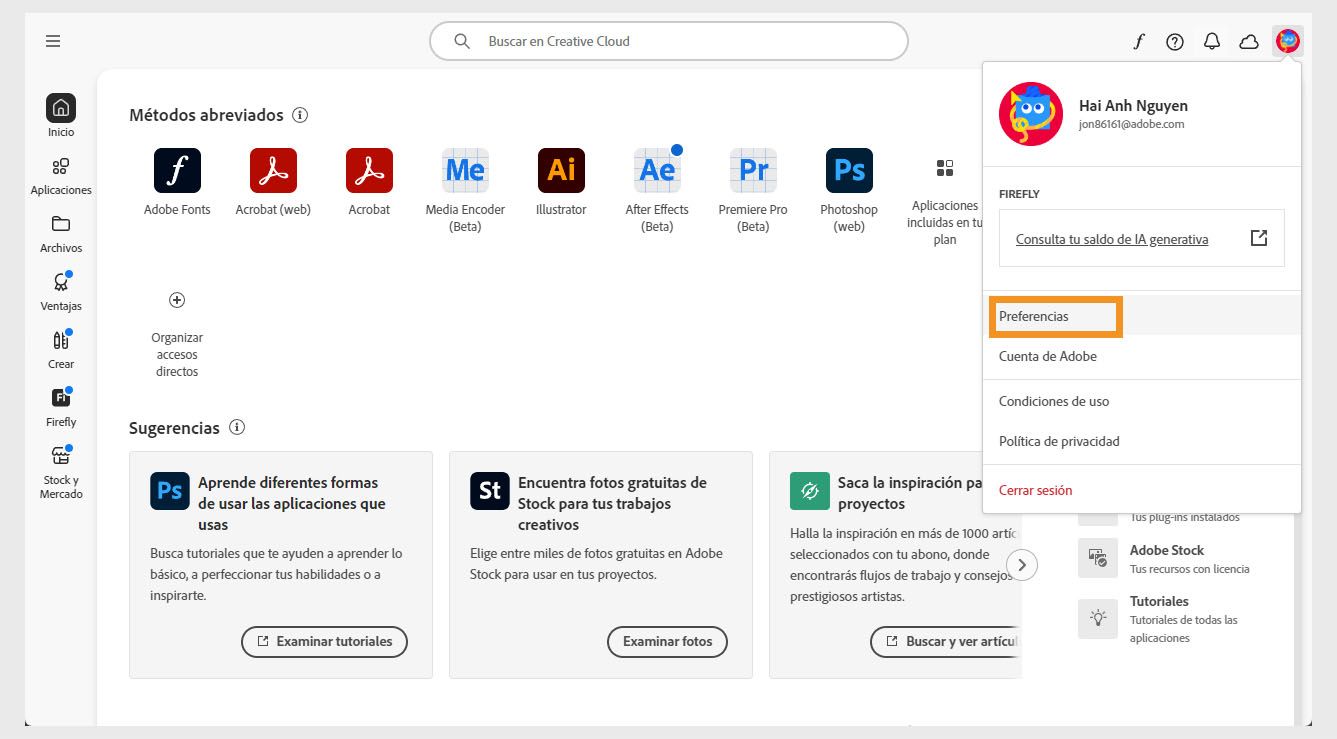The image size is (1337, 739).
Task: Advance the suggestions carousel arrow
Action: point(1022,564)
